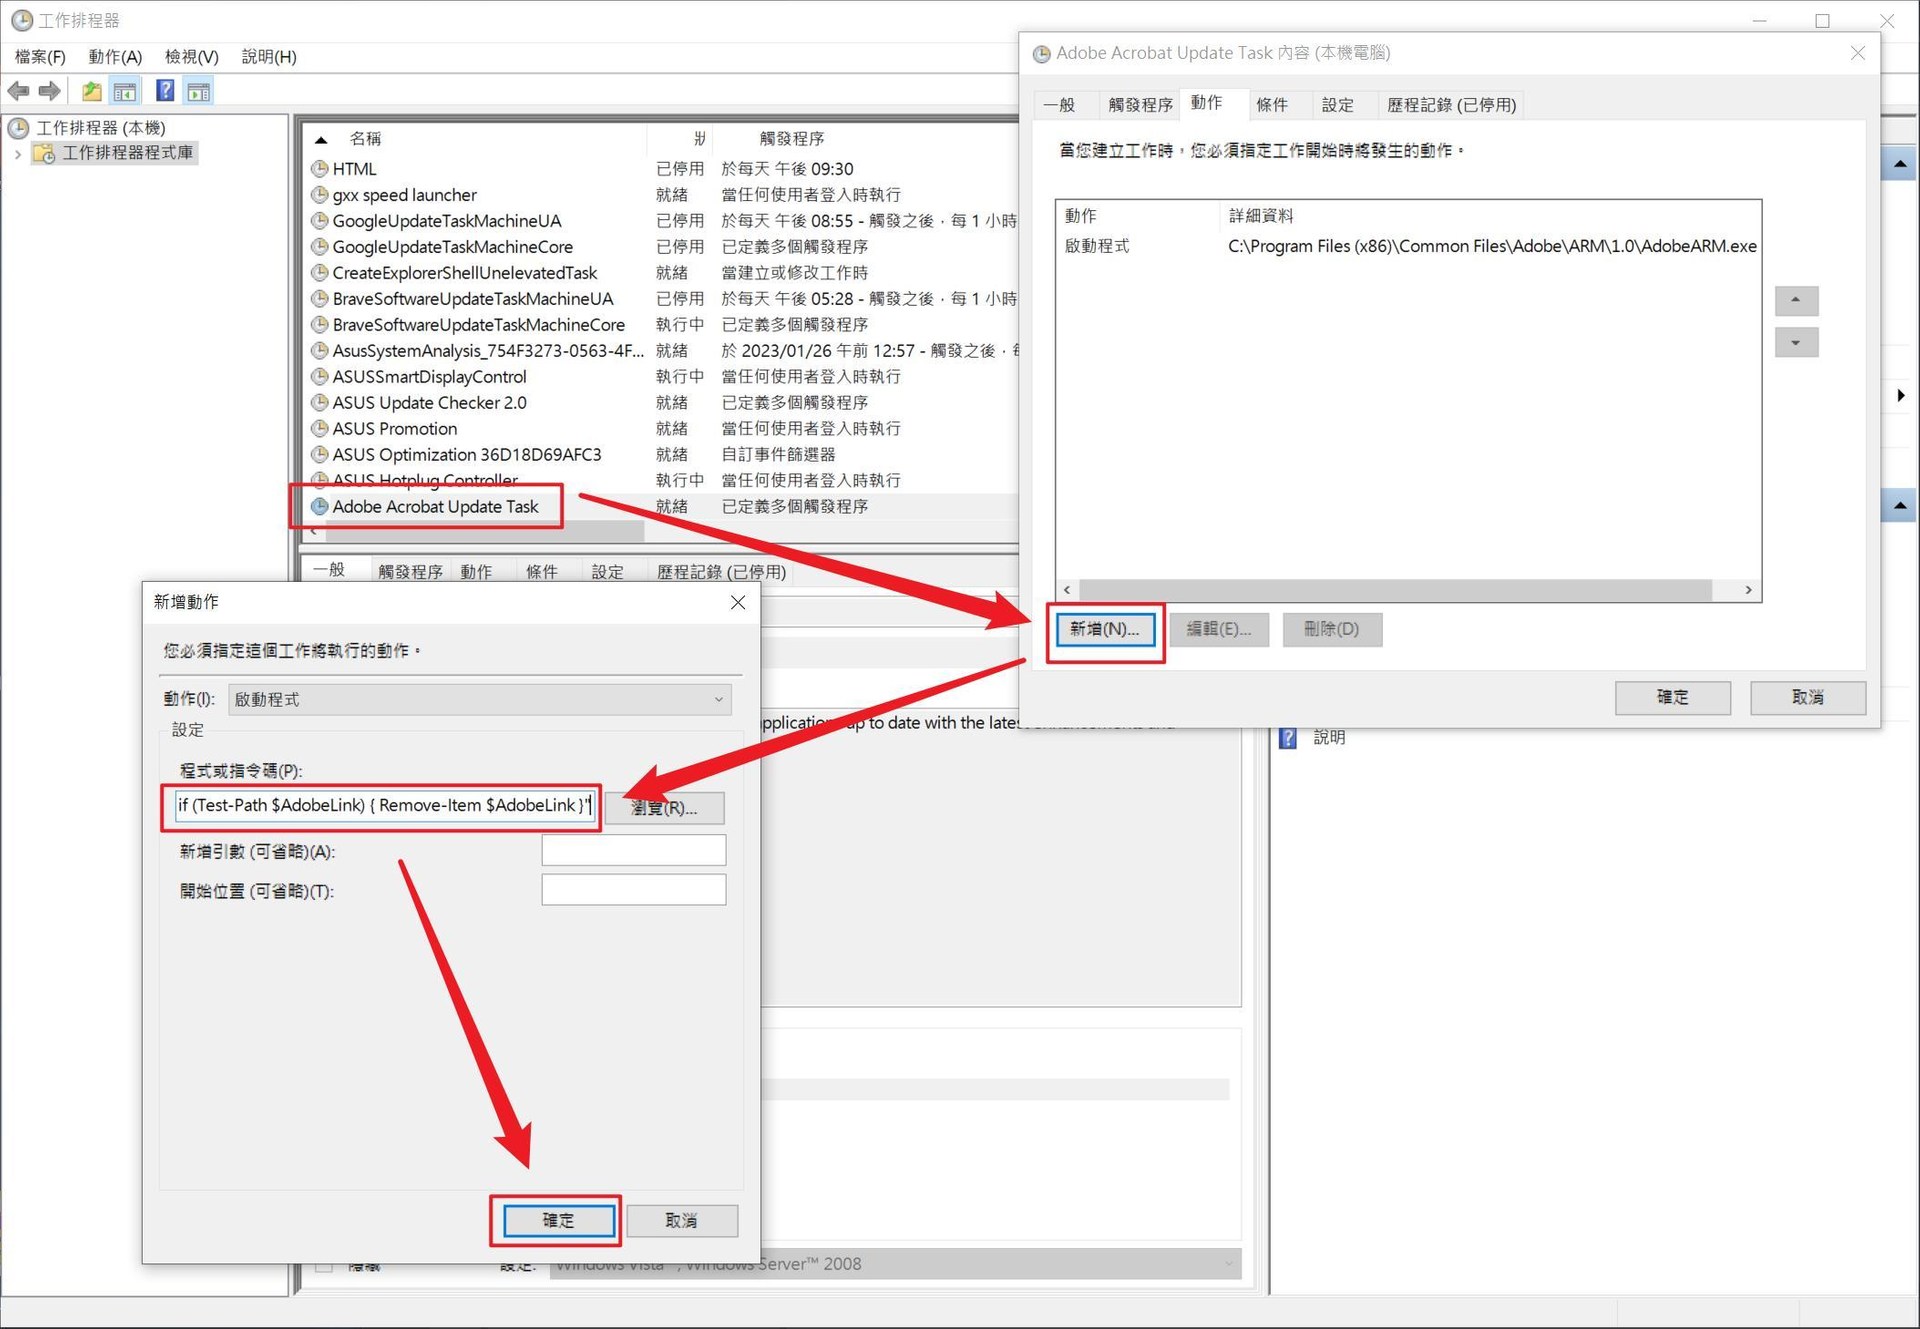
Task: Open 觸發程序 tab in lower details pane
Action: click(x=410, y=572)
